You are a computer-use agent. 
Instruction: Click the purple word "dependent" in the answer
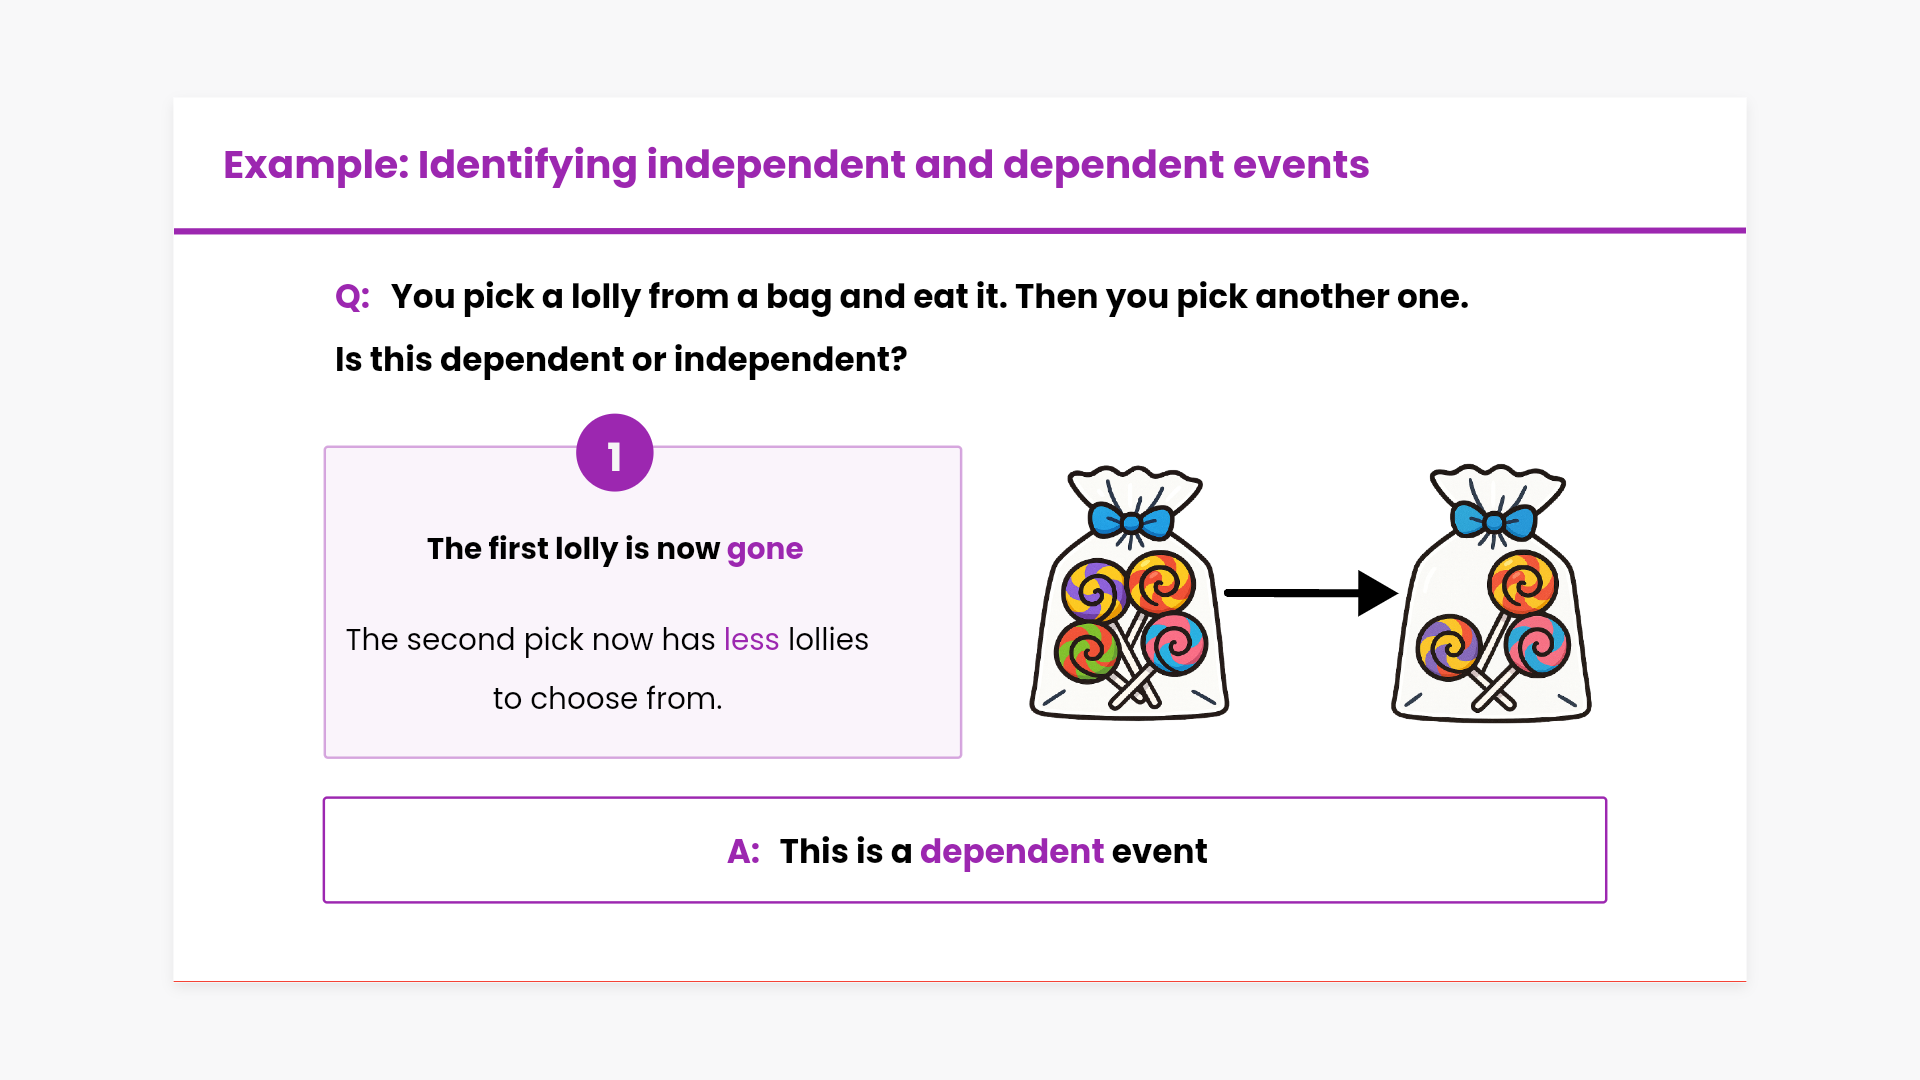[x=1011, y=851]
